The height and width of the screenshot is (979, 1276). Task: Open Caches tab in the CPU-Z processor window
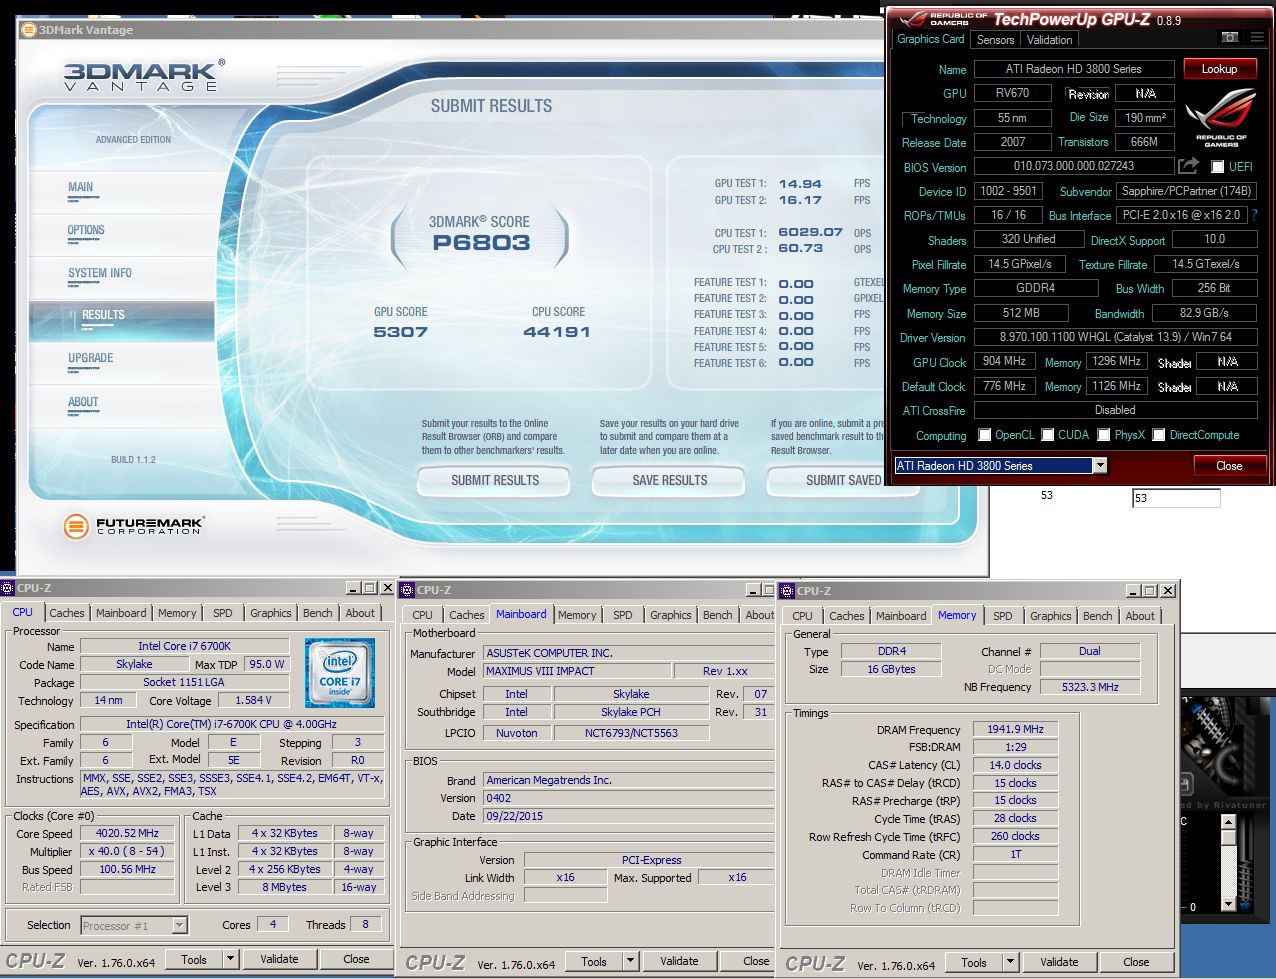67,613
